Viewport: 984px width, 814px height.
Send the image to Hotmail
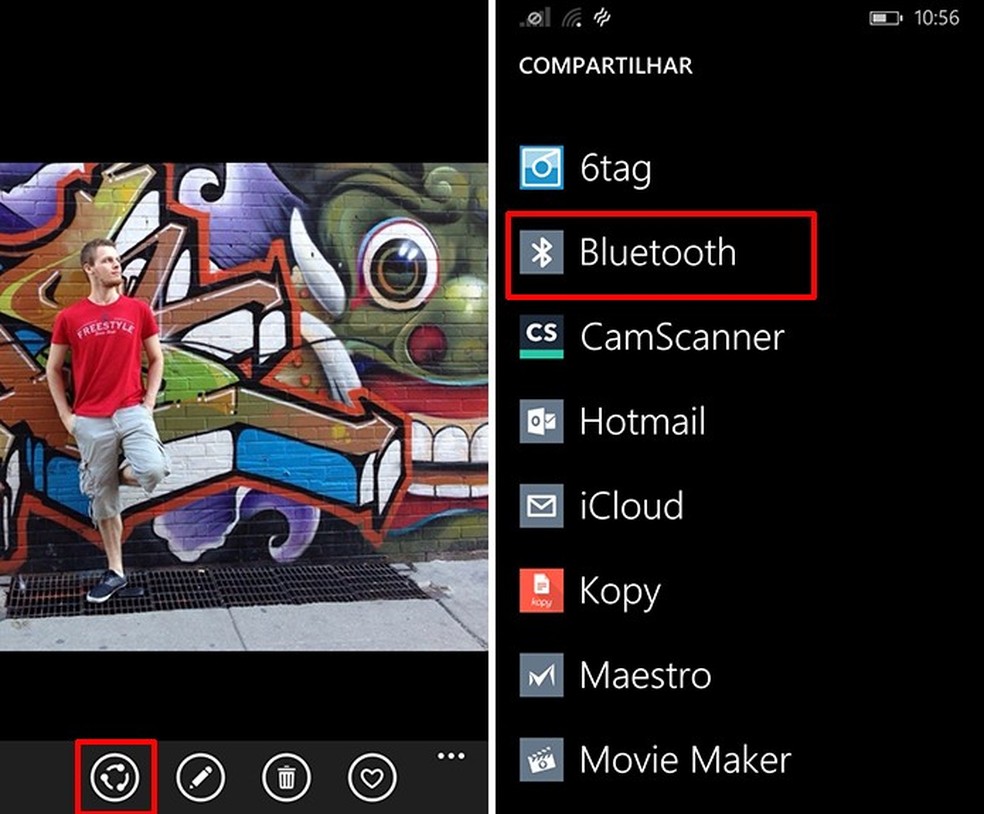click(x=643, y=422)
